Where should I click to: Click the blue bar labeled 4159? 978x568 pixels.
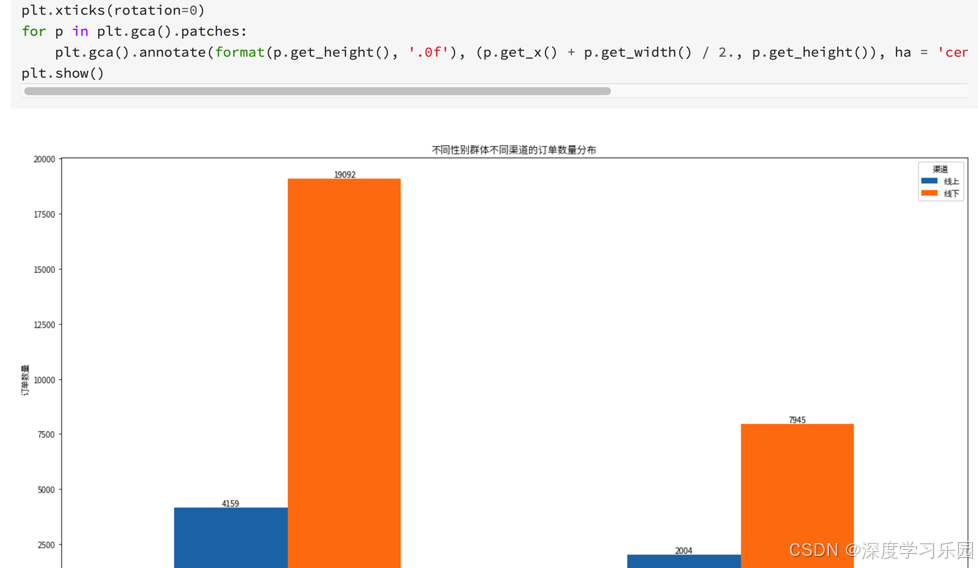(231, 537)
